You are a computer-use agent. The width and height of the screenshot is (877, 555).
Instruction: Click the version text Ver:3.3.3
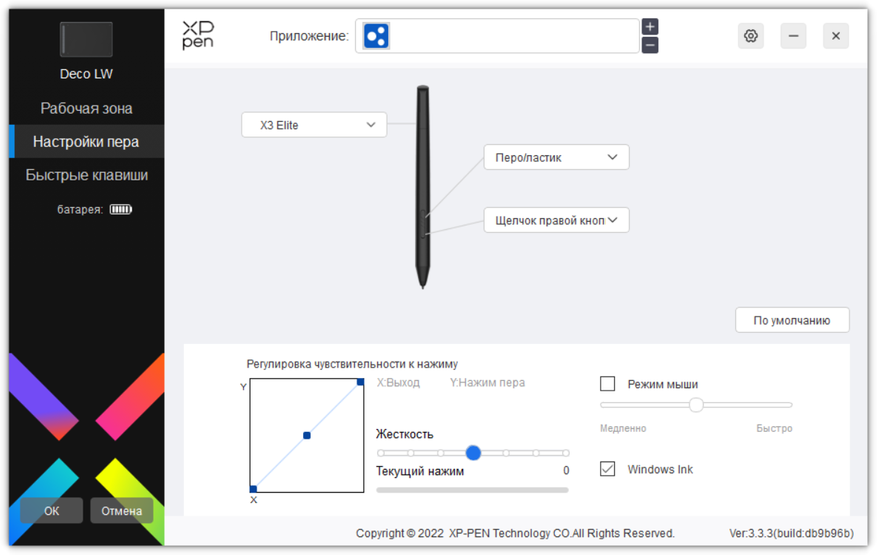coord(791,533)
